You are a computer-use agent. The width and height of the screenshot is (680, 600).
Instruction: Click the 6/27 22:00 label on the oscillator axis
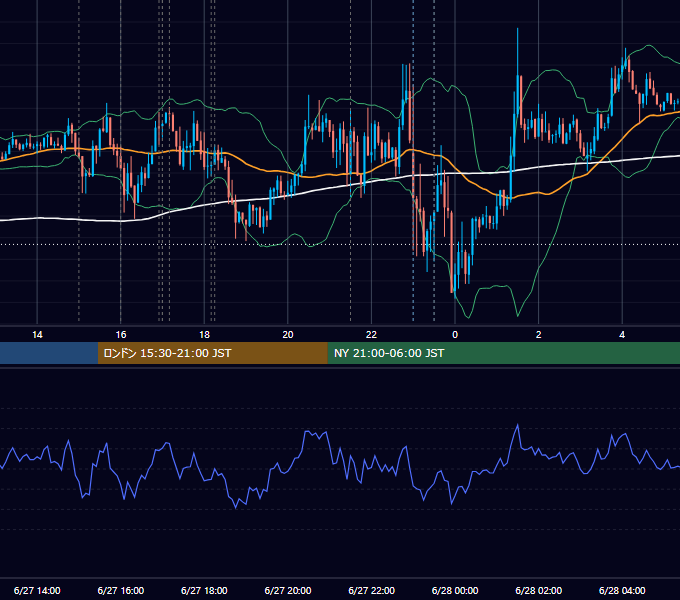(372, 590)
